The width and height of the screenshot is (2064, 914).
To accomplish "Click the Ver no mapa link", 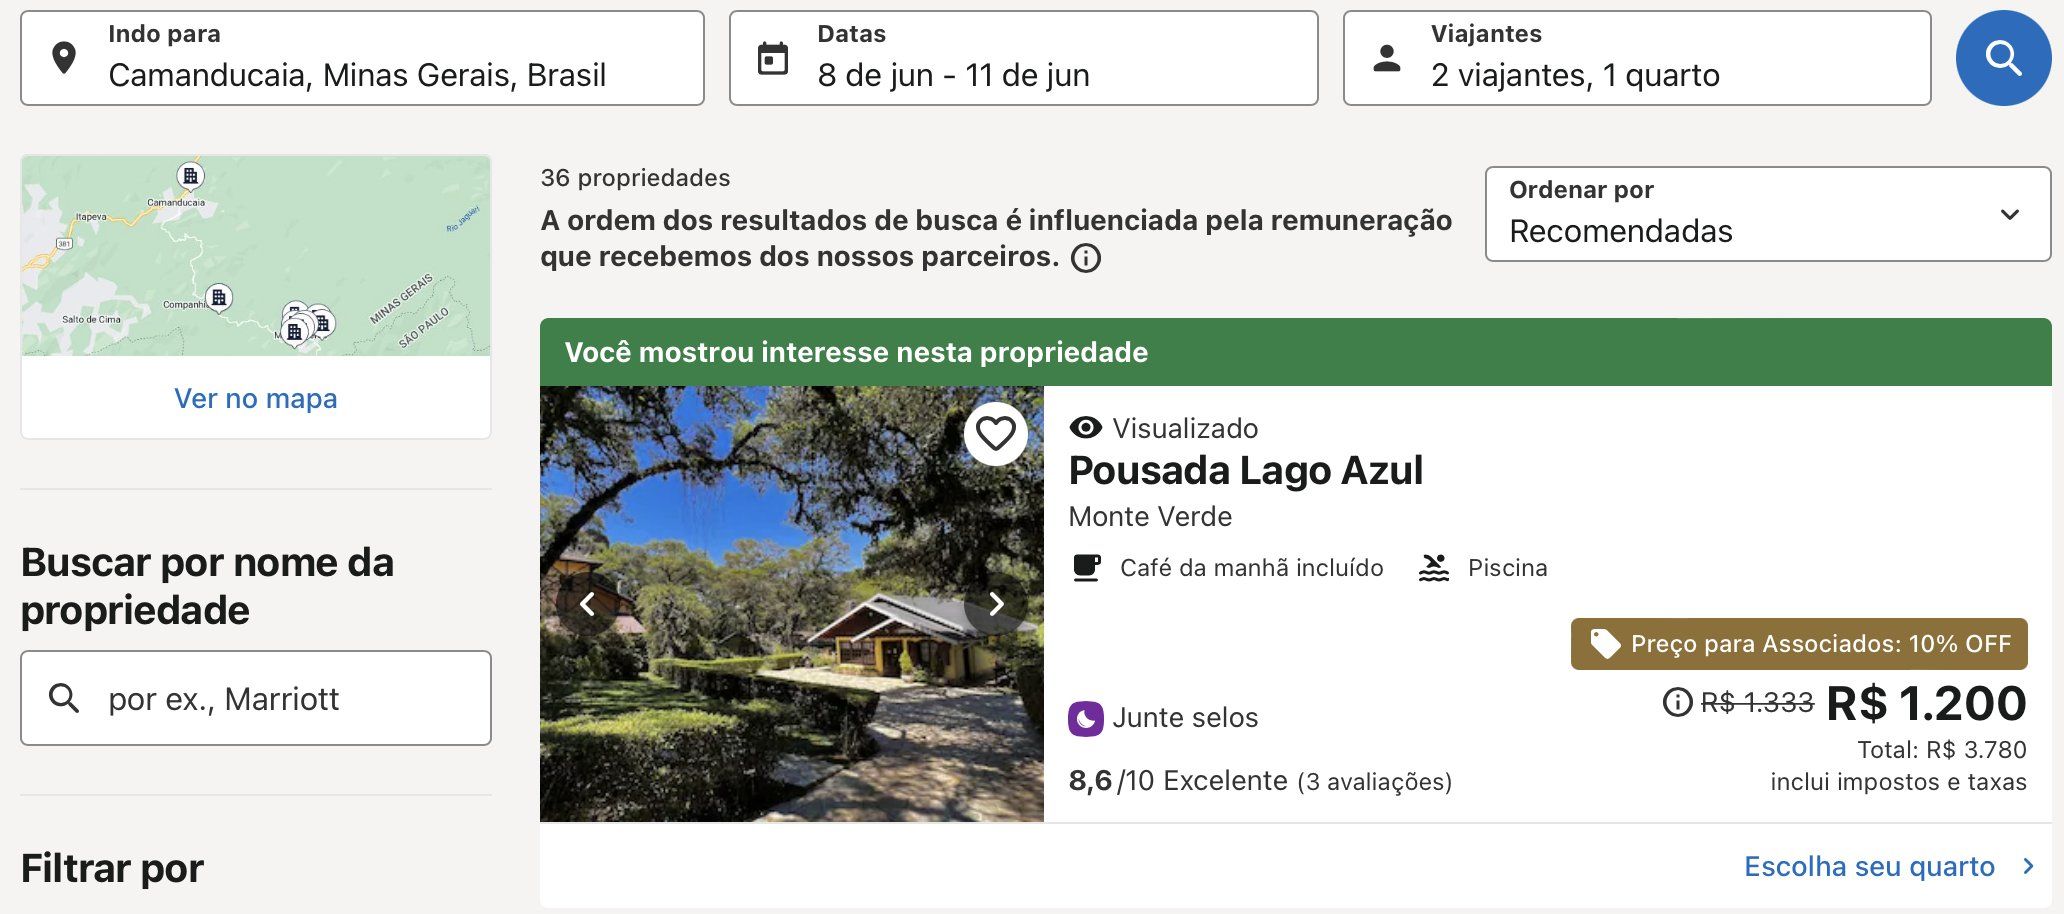I will pyautogui.click(x=256, y=398).
